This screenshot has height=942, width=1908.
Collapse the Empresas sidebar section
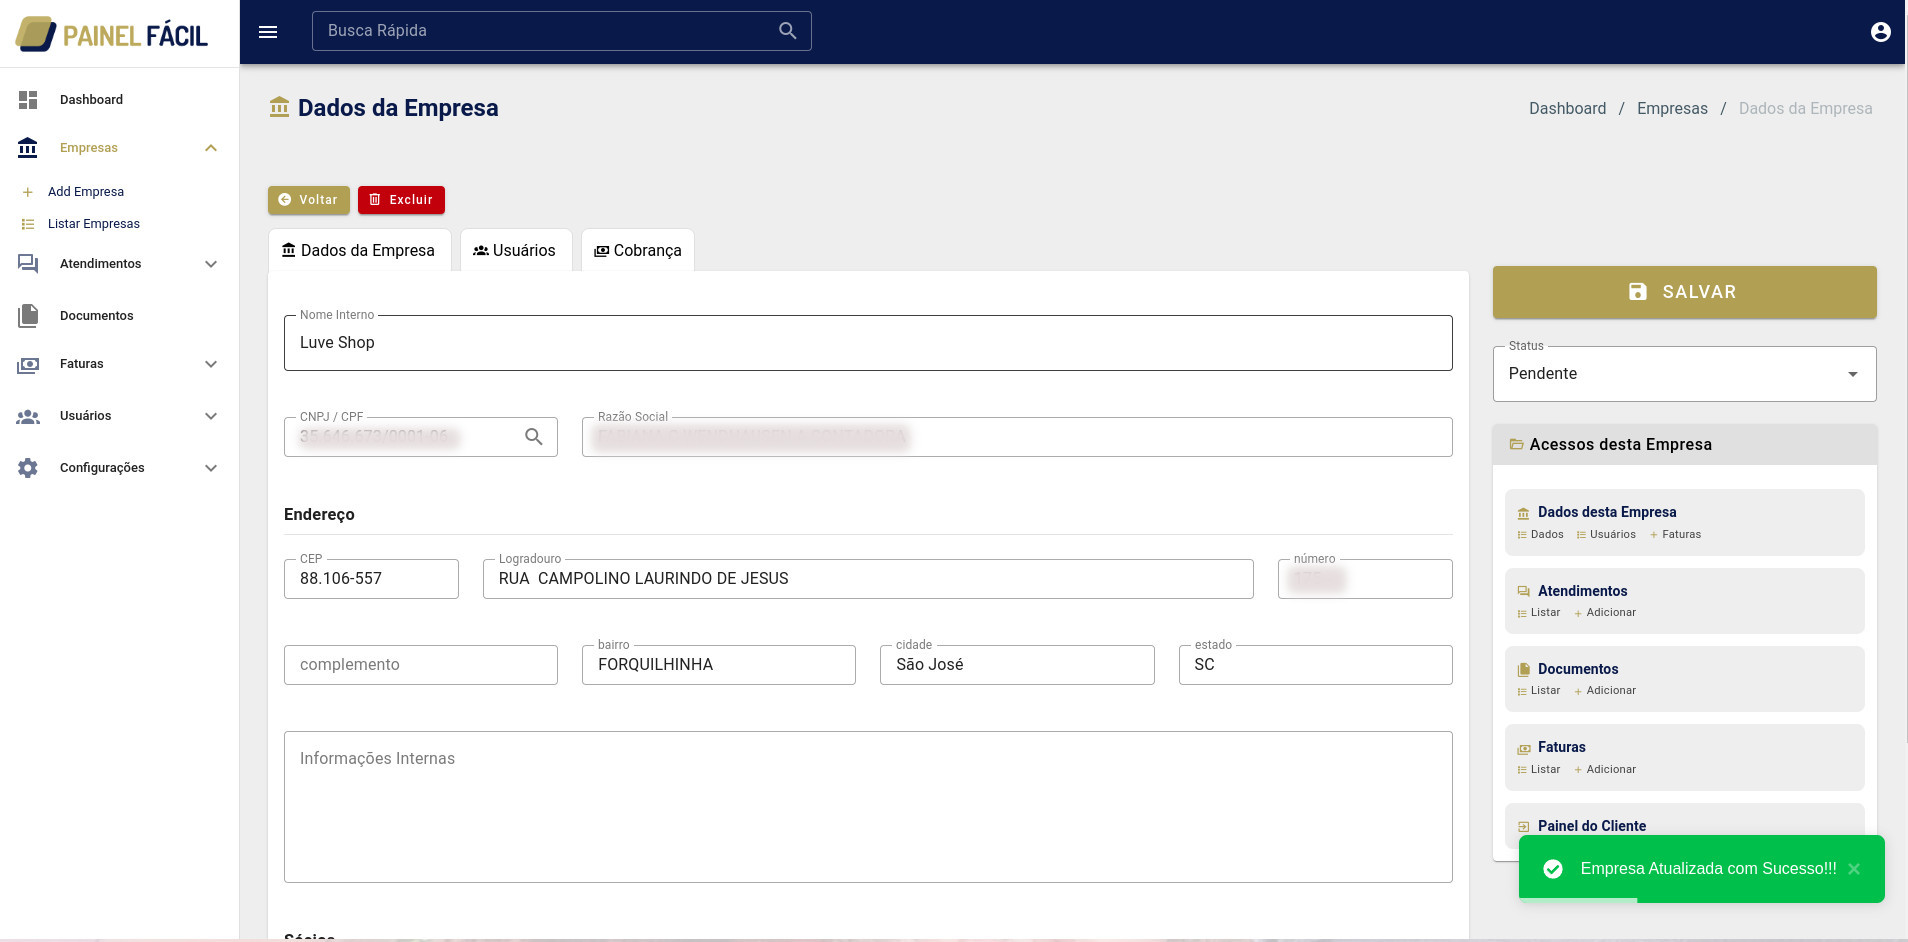tap(211, 148)
